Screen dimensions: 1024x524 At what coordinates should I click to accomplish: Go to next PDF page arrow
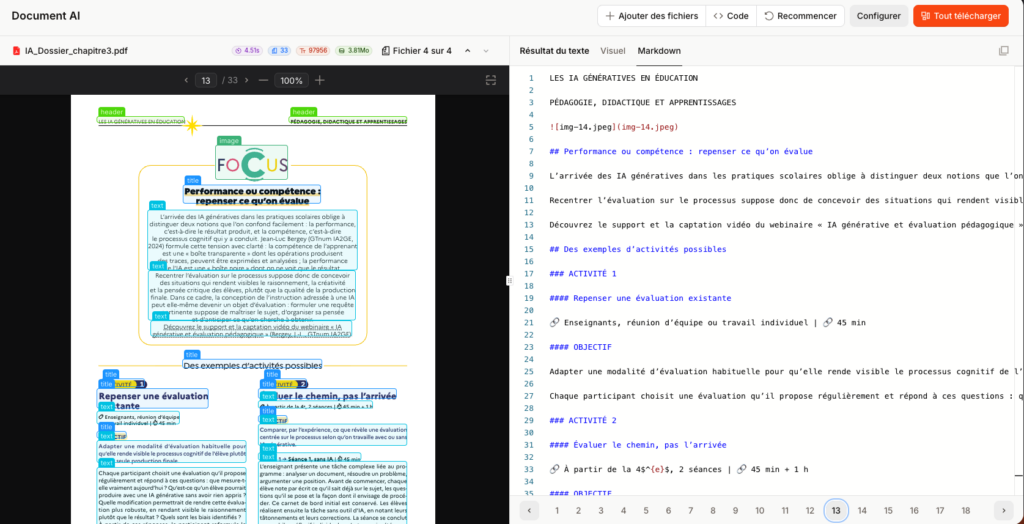click(x=246, y=80)
